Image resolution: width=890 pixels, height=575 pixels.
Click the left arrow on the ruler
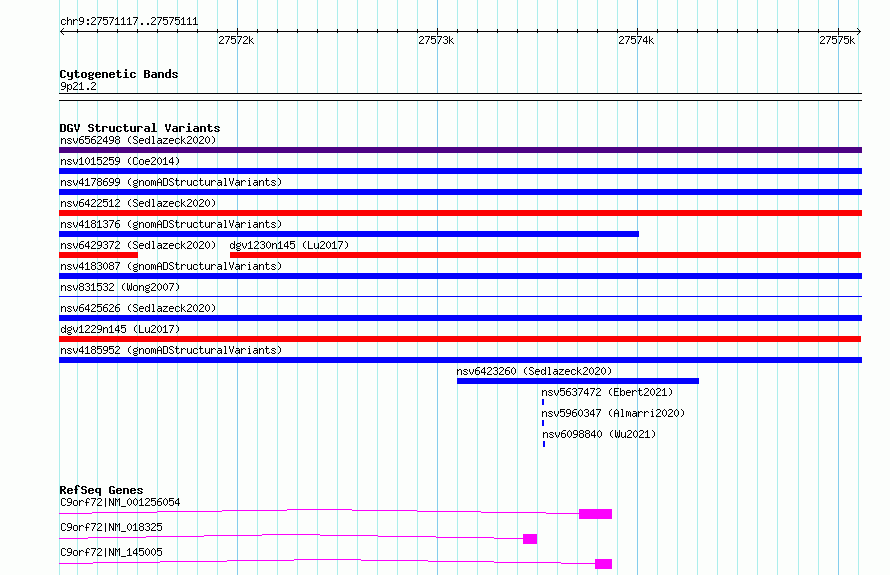(x=62, y=32)
